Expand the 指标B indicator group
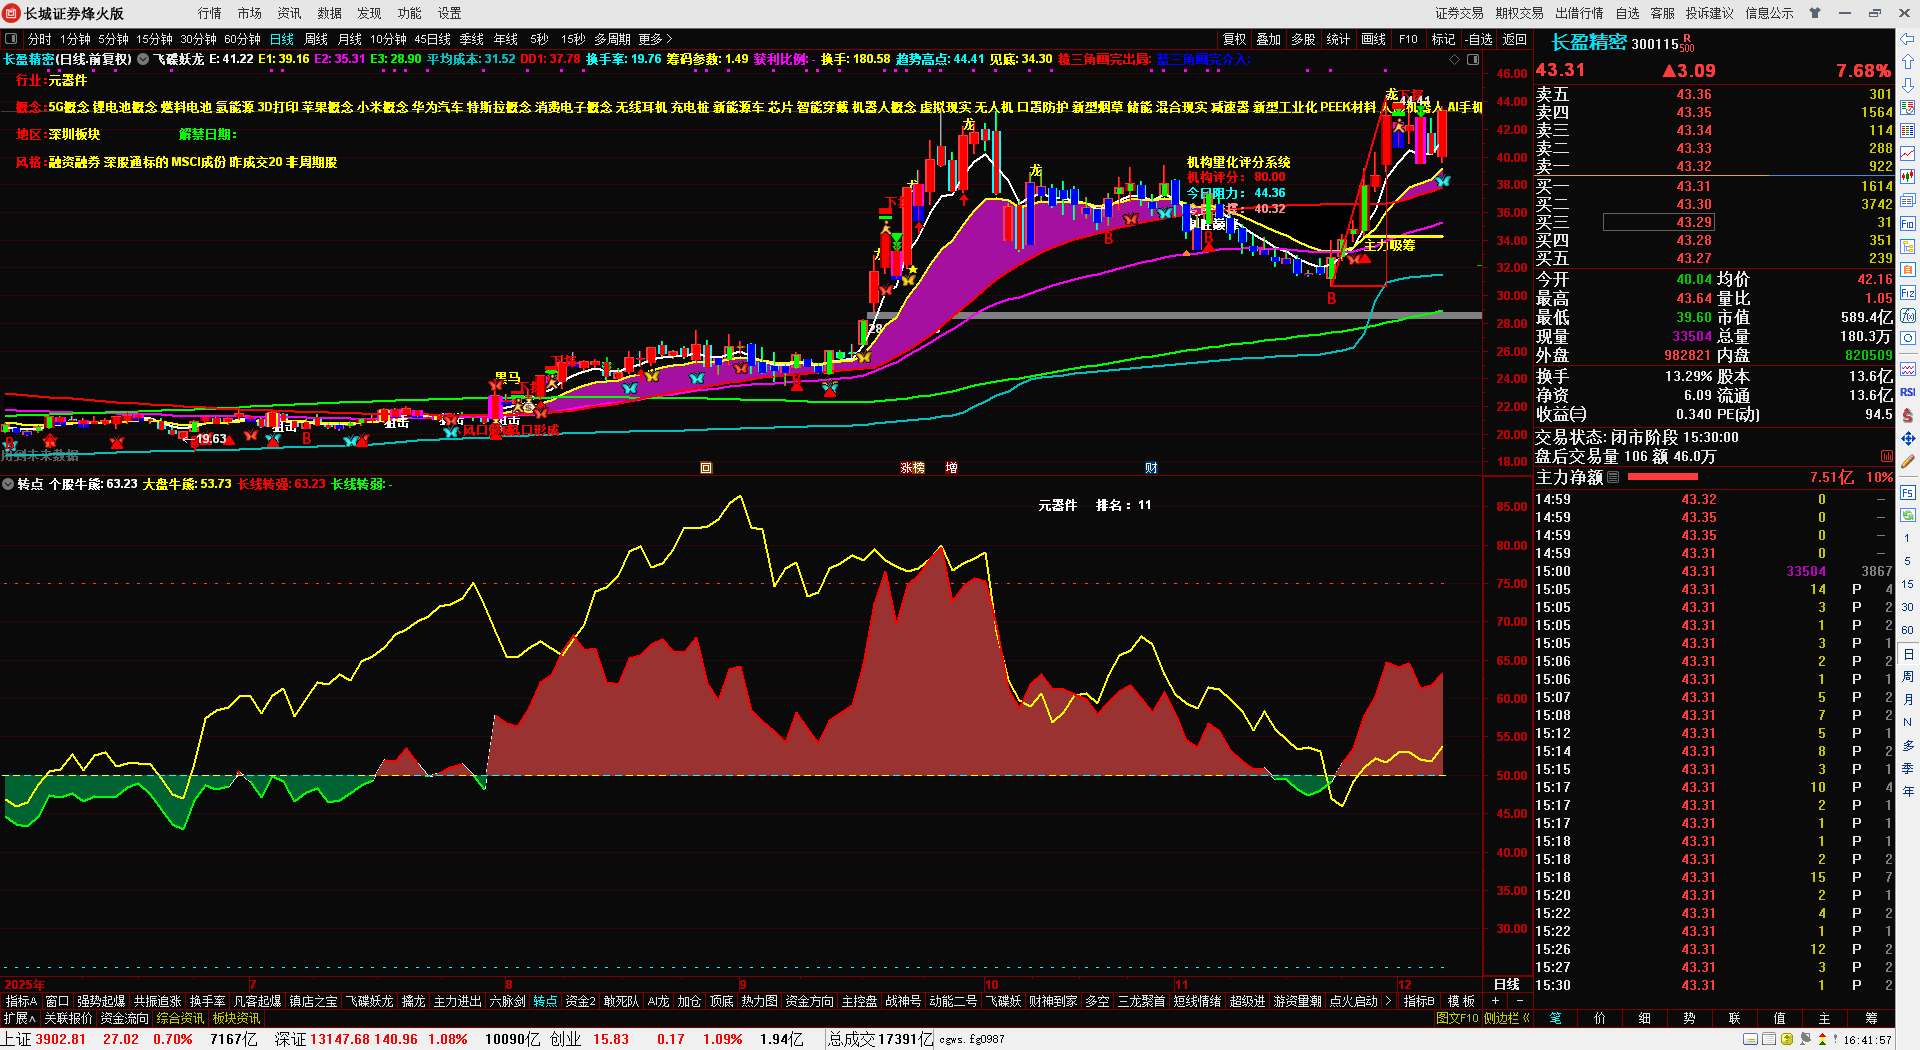Screen dimensions: 1920x1050 click(1418, 1001)
